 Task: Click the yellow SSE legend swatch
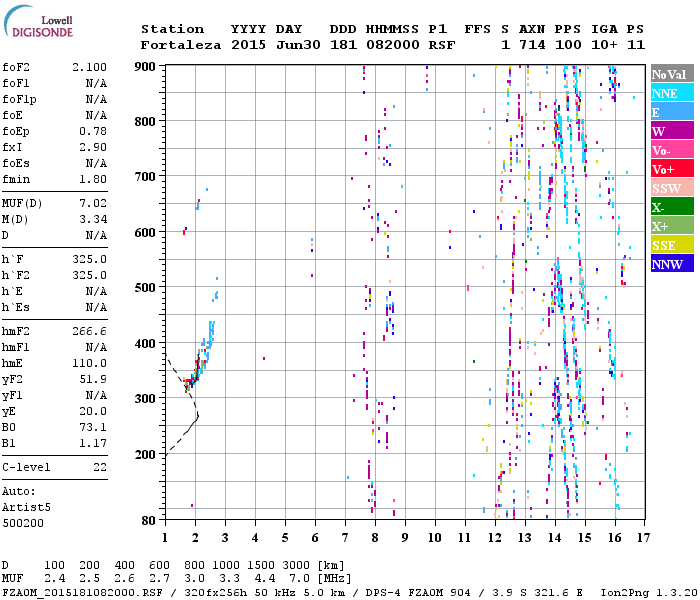click(669, 245)
